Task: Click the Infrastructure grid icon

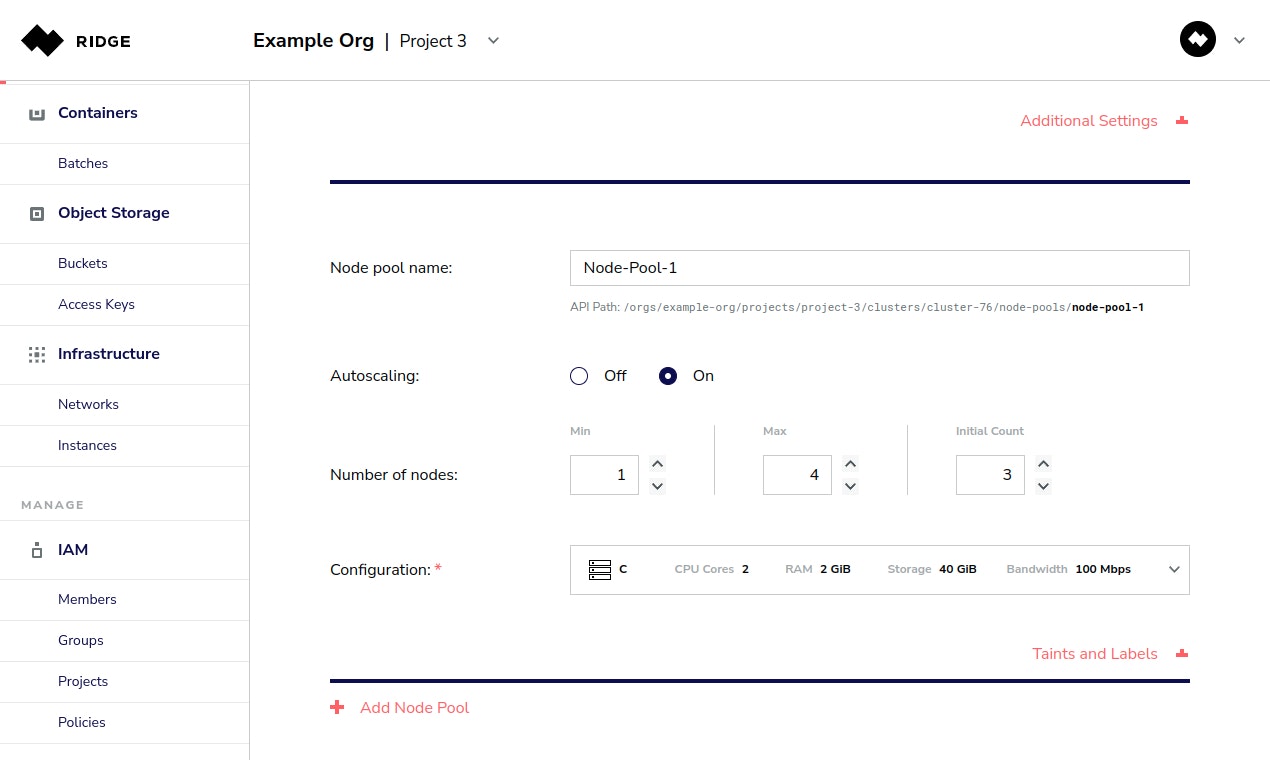Action: [37, 354]
